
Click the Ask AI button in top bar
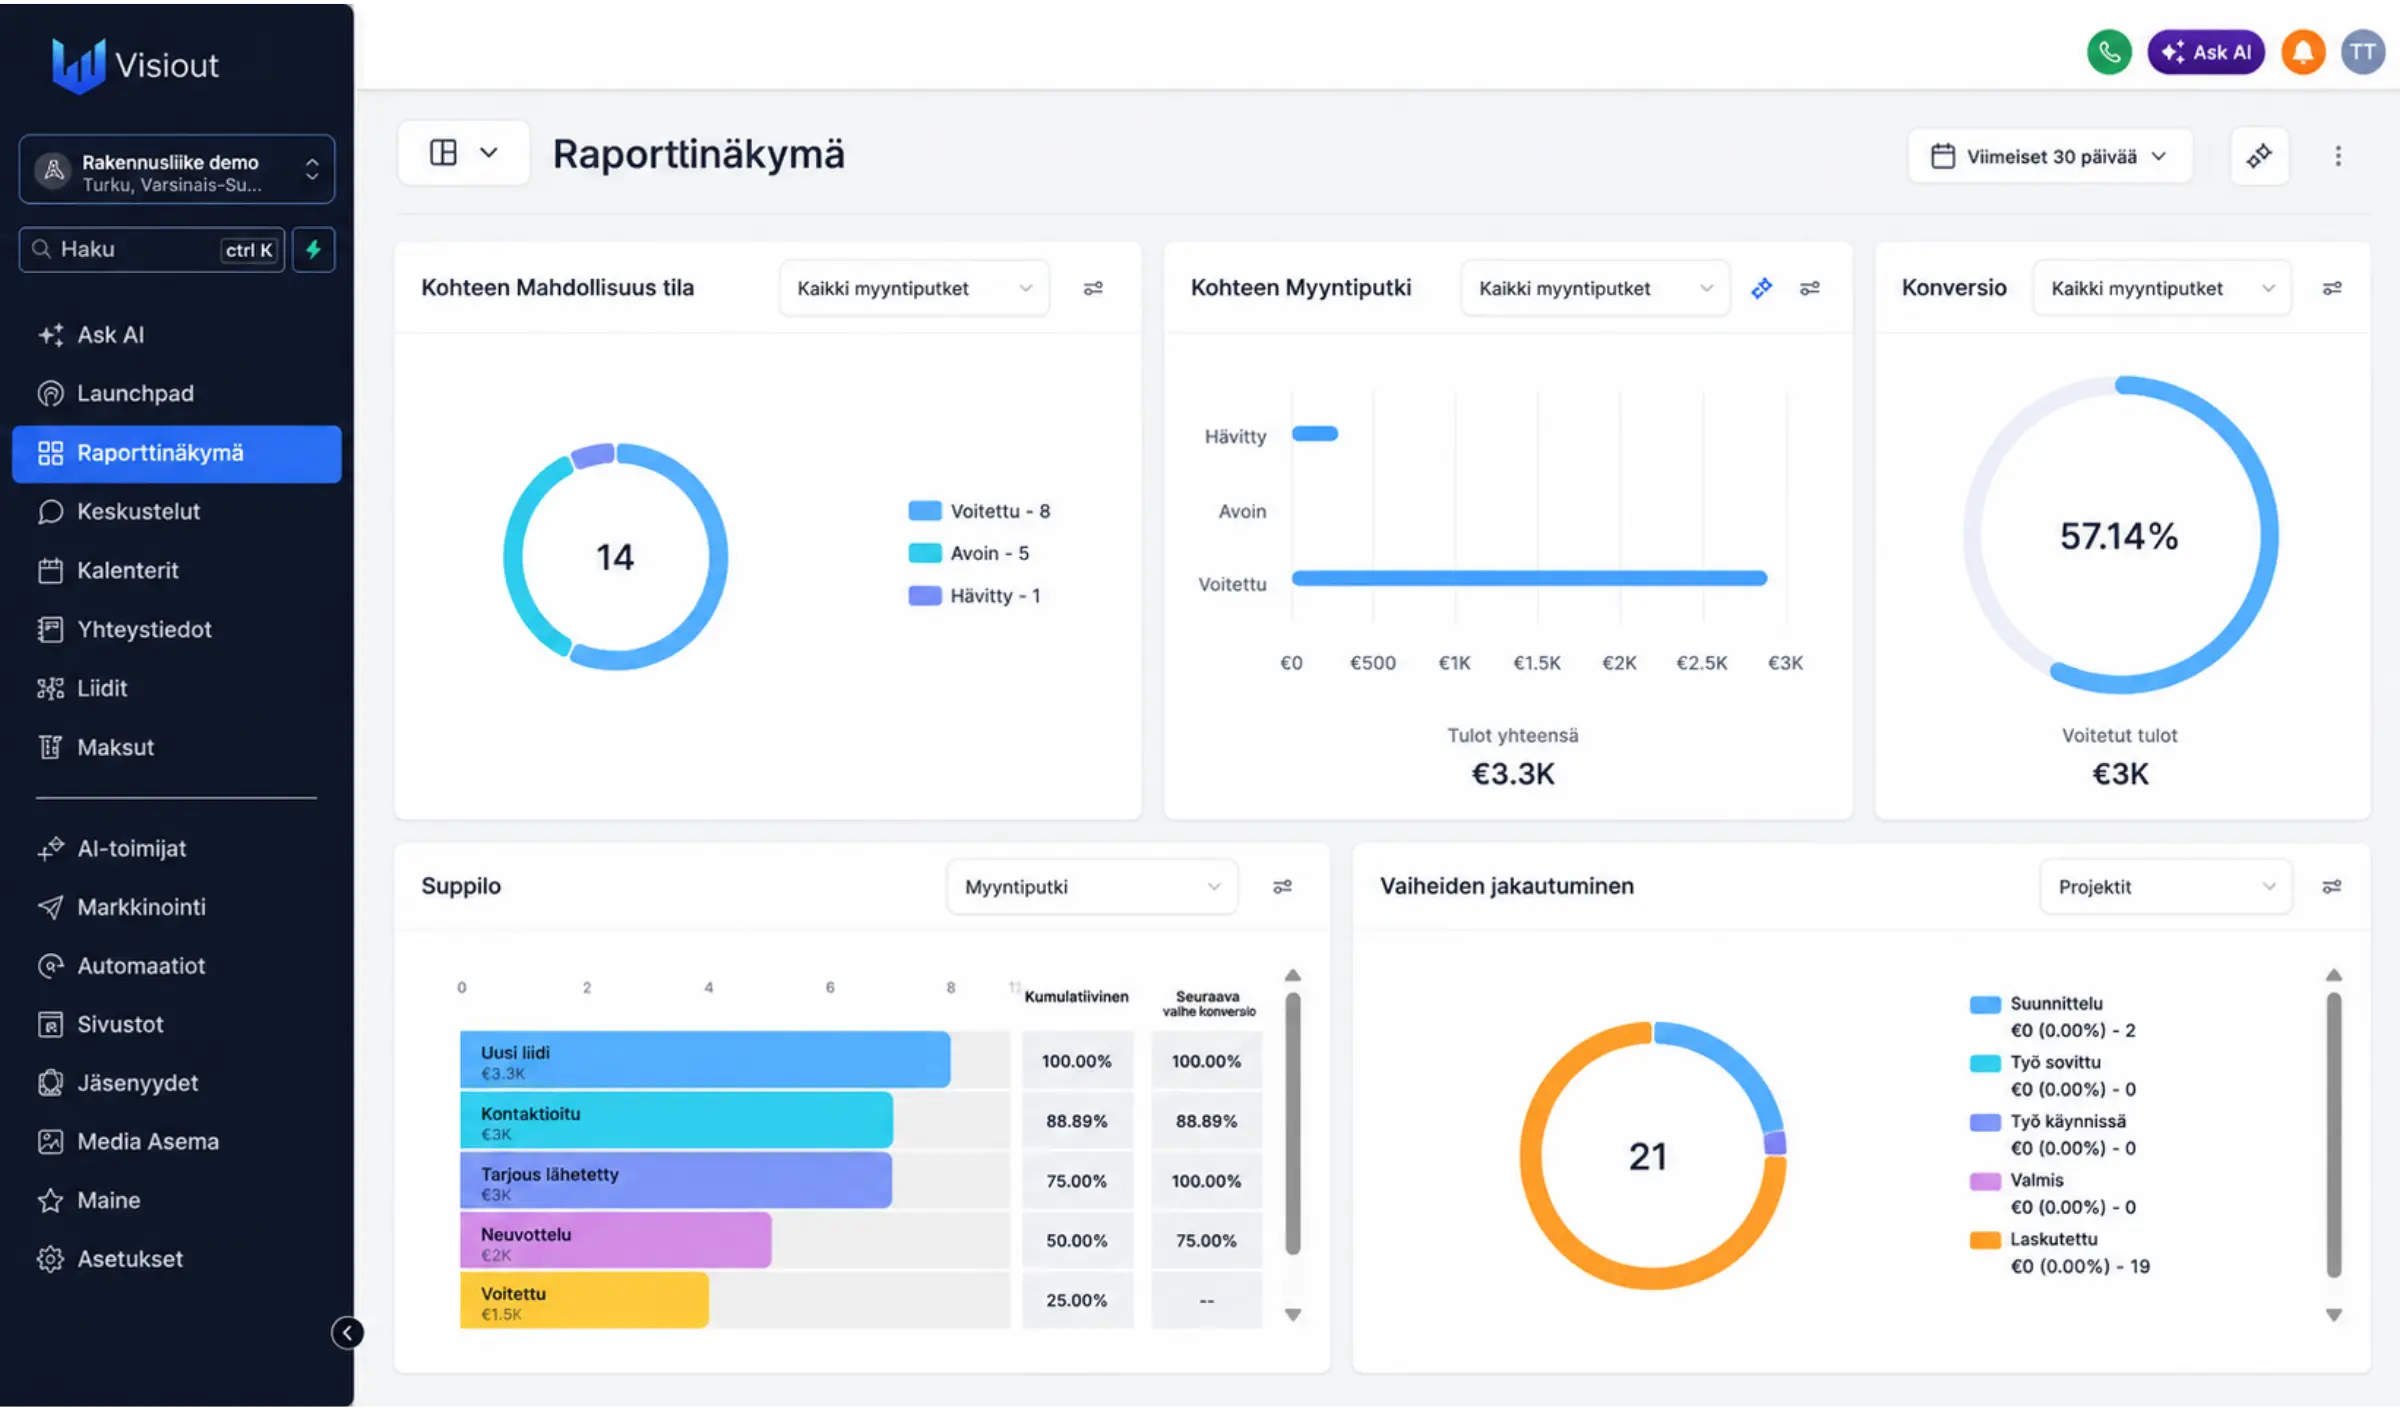coord(2206,52)
